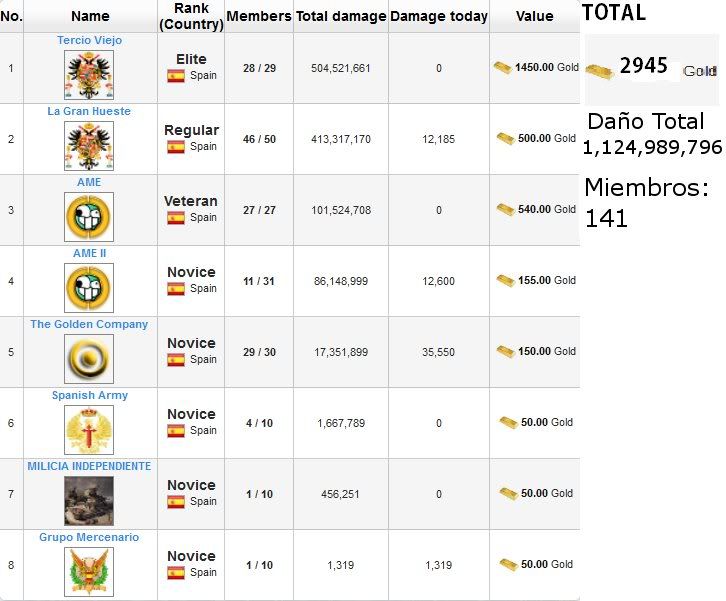This screenshot has width=726, height=601.
Task: Click the Spanish Army crest emblem
Action: [89, 430]
